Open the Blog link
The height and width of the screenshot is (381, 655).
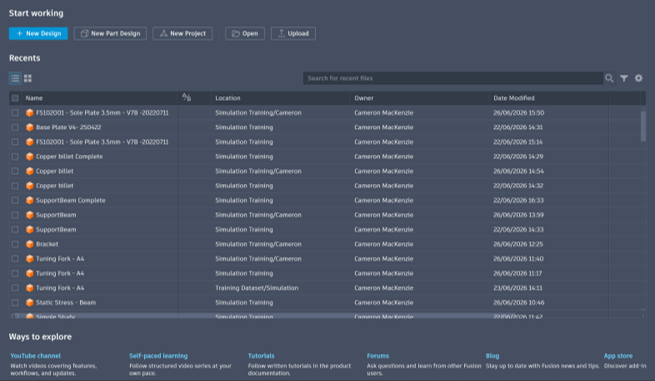[493, 356]
